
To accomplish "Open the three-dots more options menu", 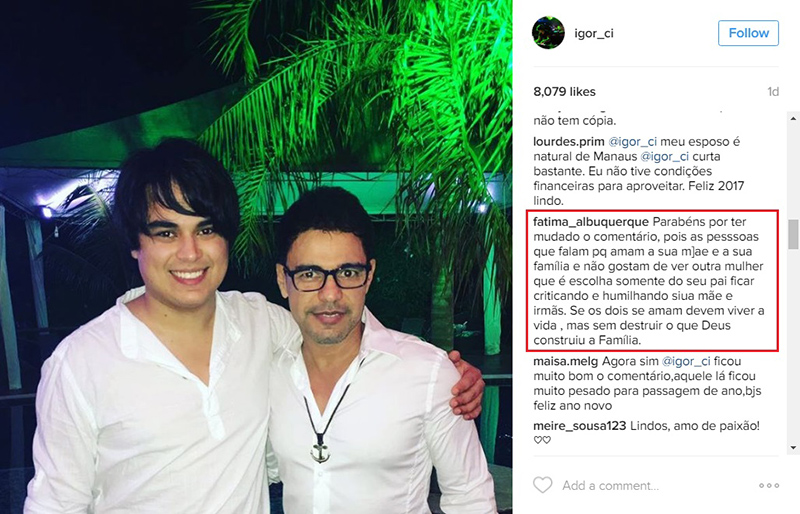I will 768,485.
